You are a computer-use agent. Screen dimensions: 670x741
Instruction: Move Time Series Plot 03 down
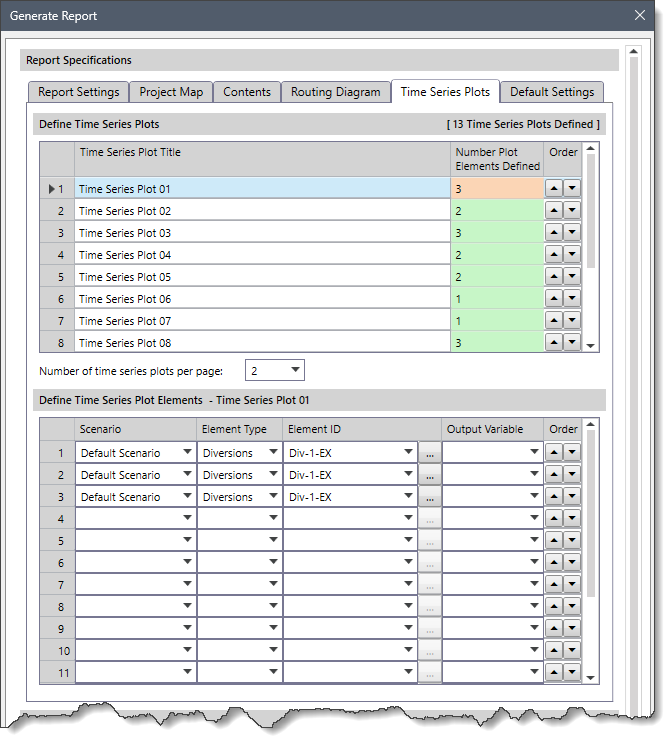[x=572, y=232]
